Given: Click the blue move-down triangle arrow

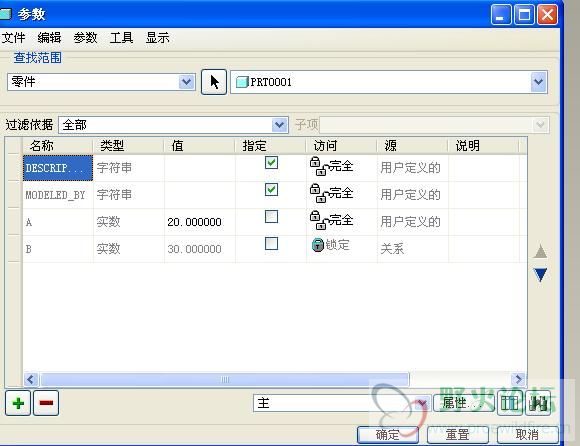Looking at the screenshot, I should coord(540,275).
